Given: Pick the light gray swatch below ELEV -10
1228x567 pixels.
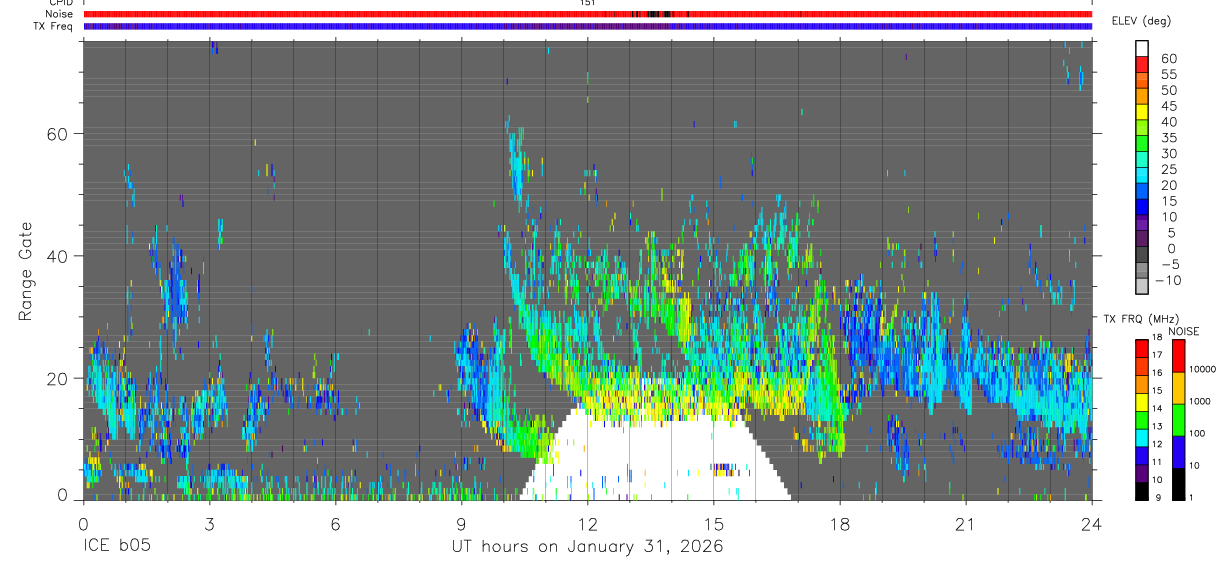Looking at the screenshot, I should [x=1142, y=287].
